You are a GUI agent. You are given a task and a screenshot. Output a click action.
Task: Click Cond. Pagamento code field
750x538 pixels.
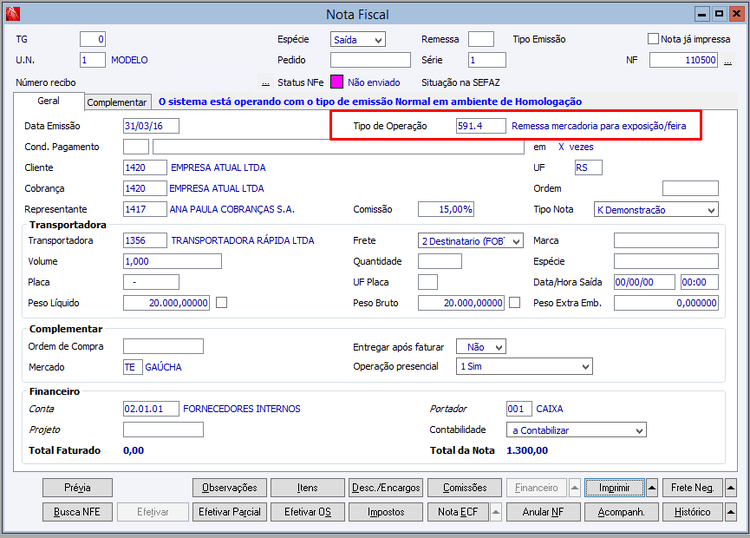click(x=136, y=147)
